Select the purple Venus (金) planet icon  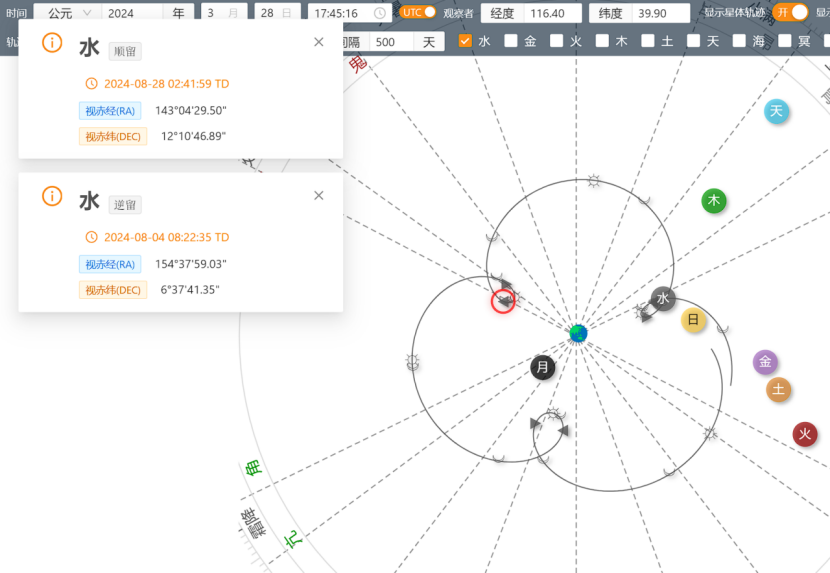pos(765,362)
